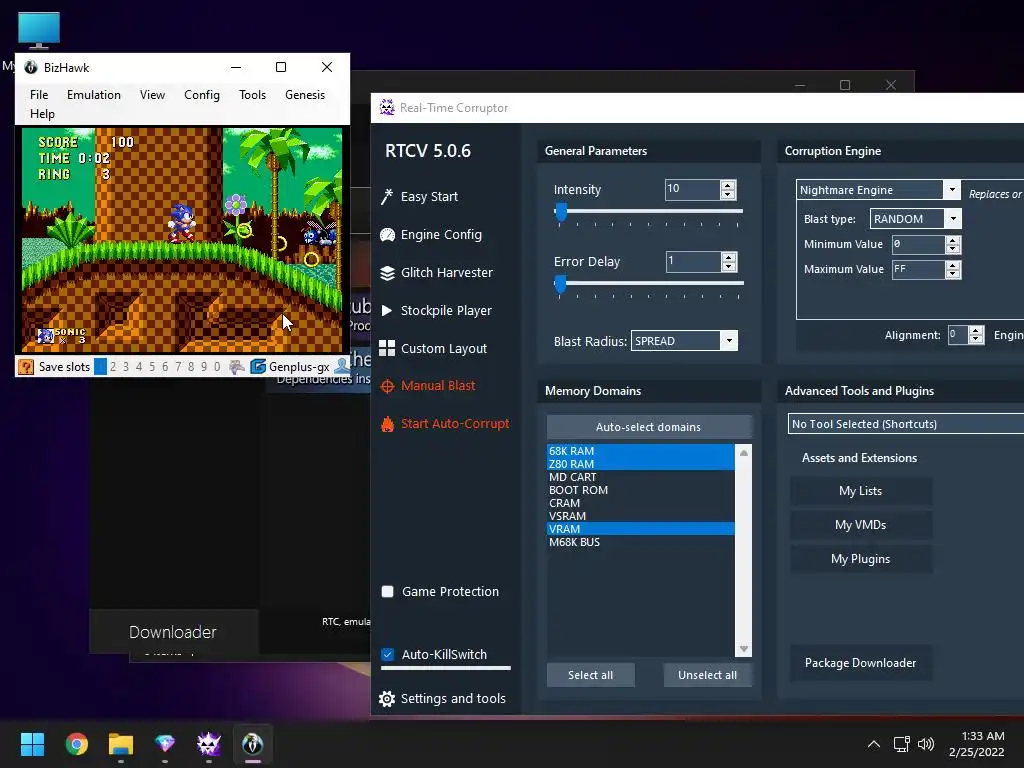Open the network tray icon
The width and height of the screenshot is (1024, 768).
tap(902, 744)
